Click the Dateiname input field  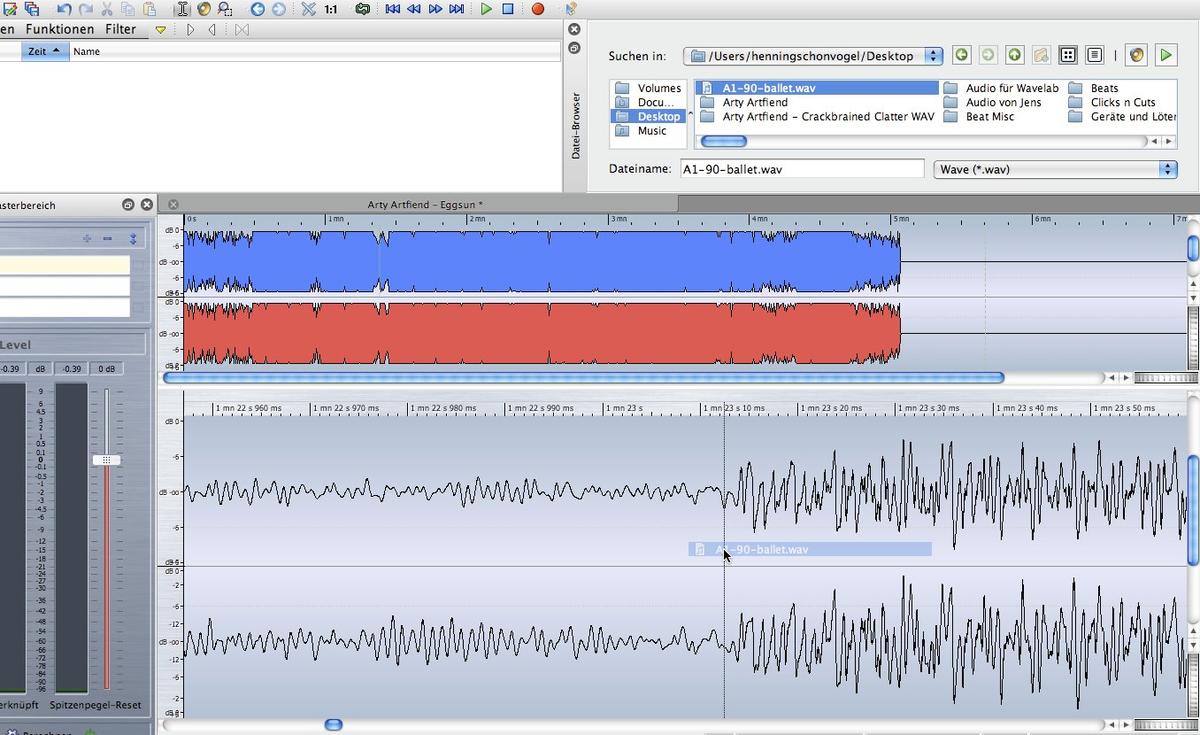802,169
